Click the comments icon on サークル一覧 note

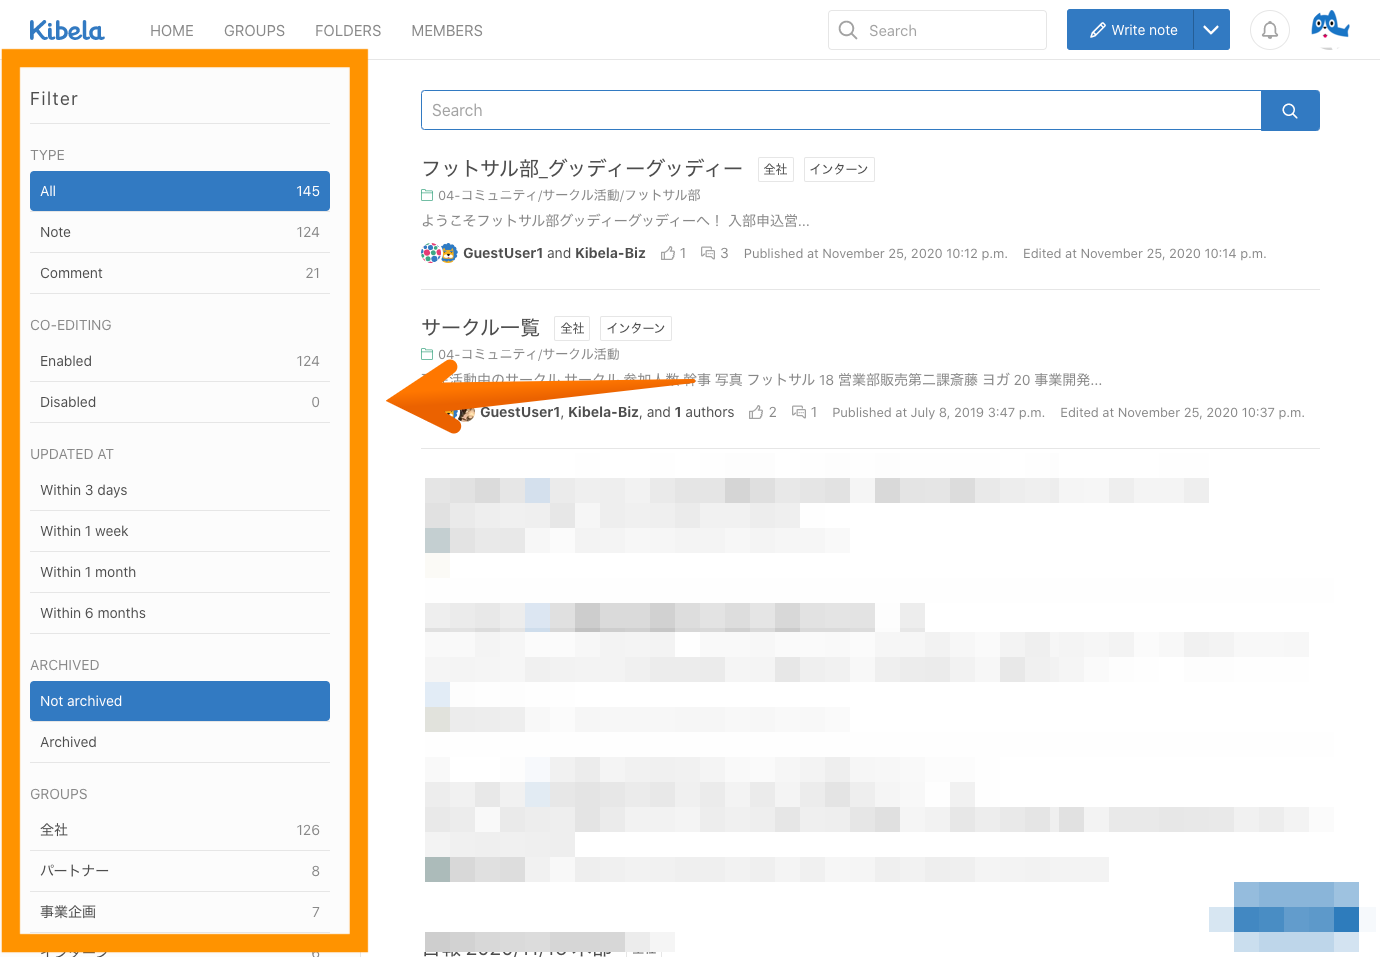[x=799, y=413]
